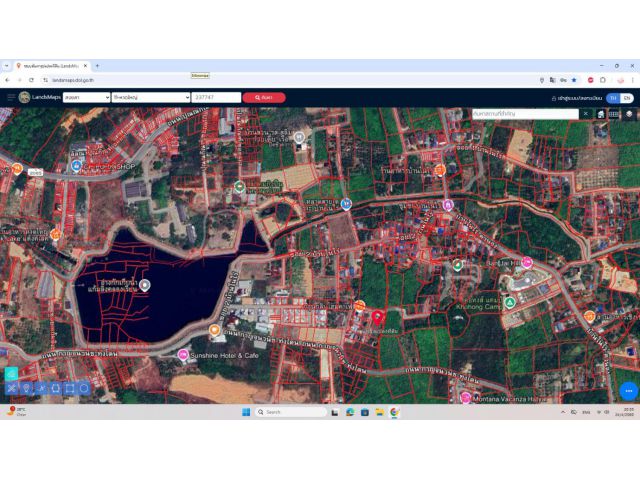This screenshot has width=640, height=480.
Task: Click the Windows taskbar Search box
Action: [291, 412]
